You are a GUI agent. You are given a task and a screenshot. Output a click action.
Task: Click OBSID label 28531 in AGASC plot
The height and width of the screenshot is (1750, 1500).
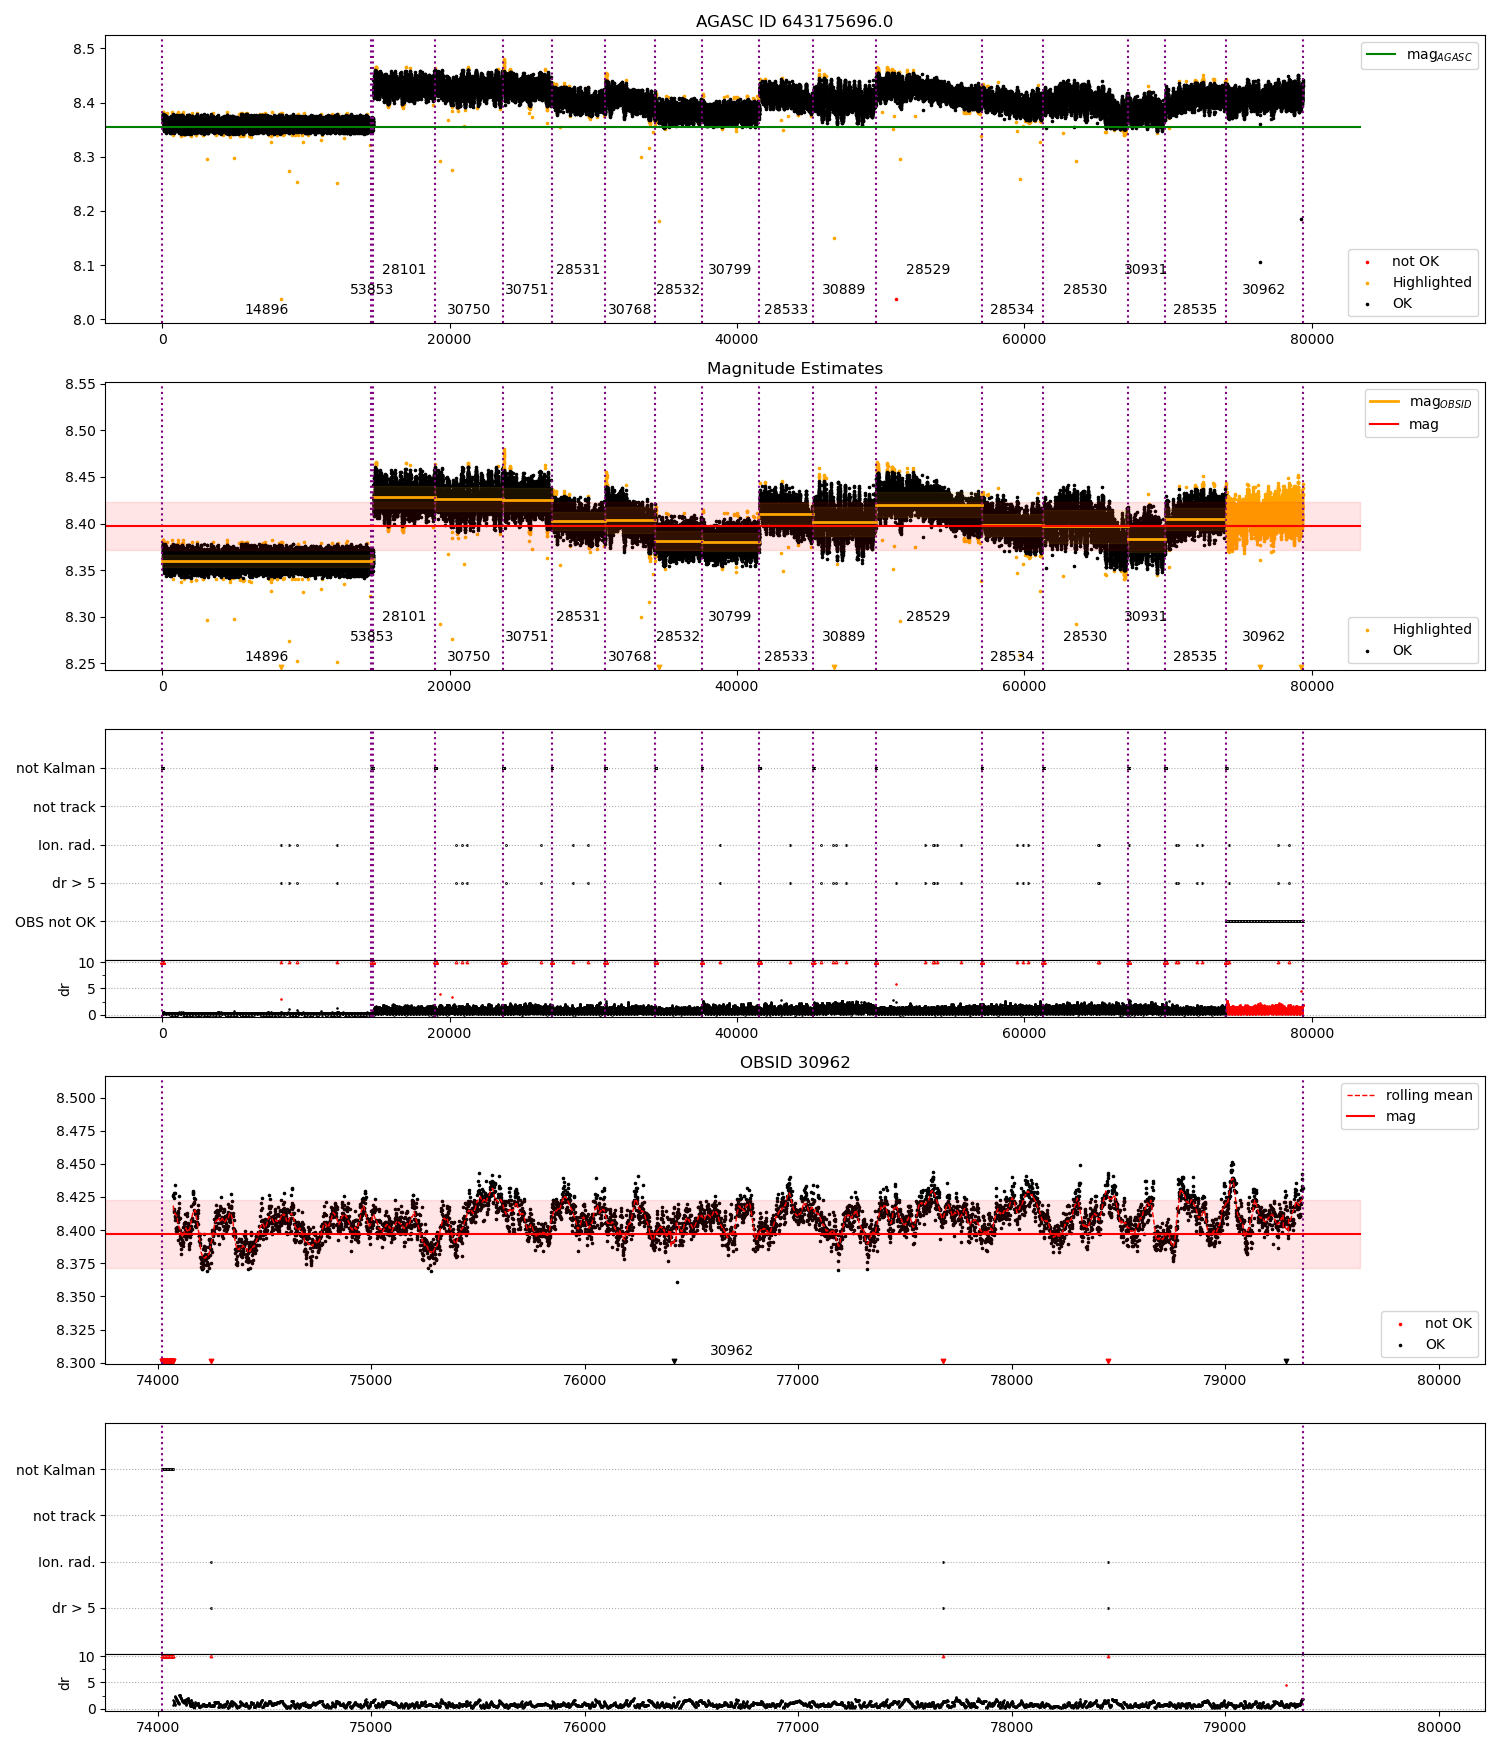pos(578,270)
